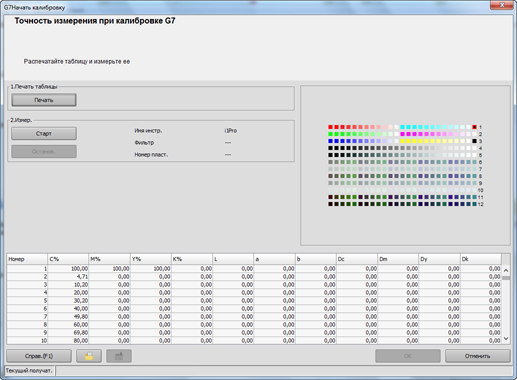This screenshot has width=517, height=380.
Task: Select table row number 5
Action: pos(253,301)
